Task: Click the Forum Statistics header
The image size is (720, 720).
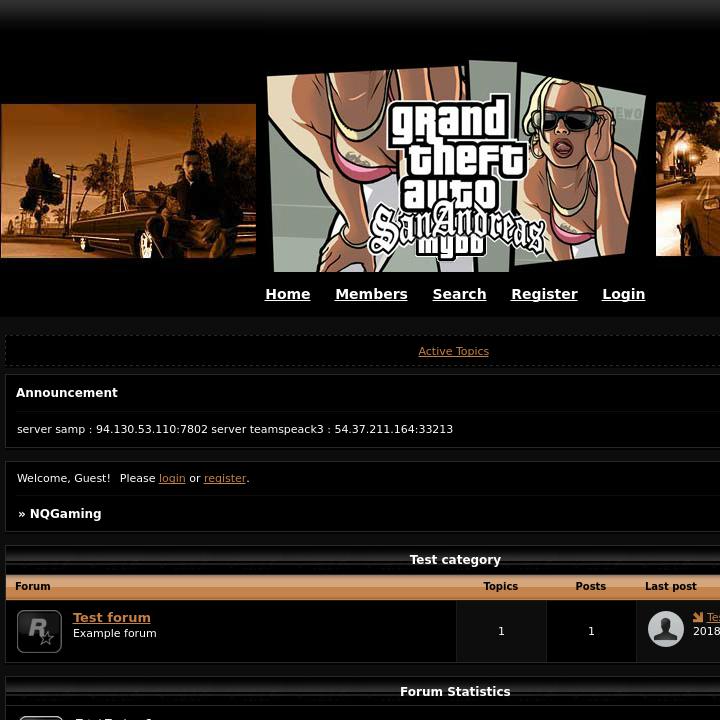Action: click(455, 691)
